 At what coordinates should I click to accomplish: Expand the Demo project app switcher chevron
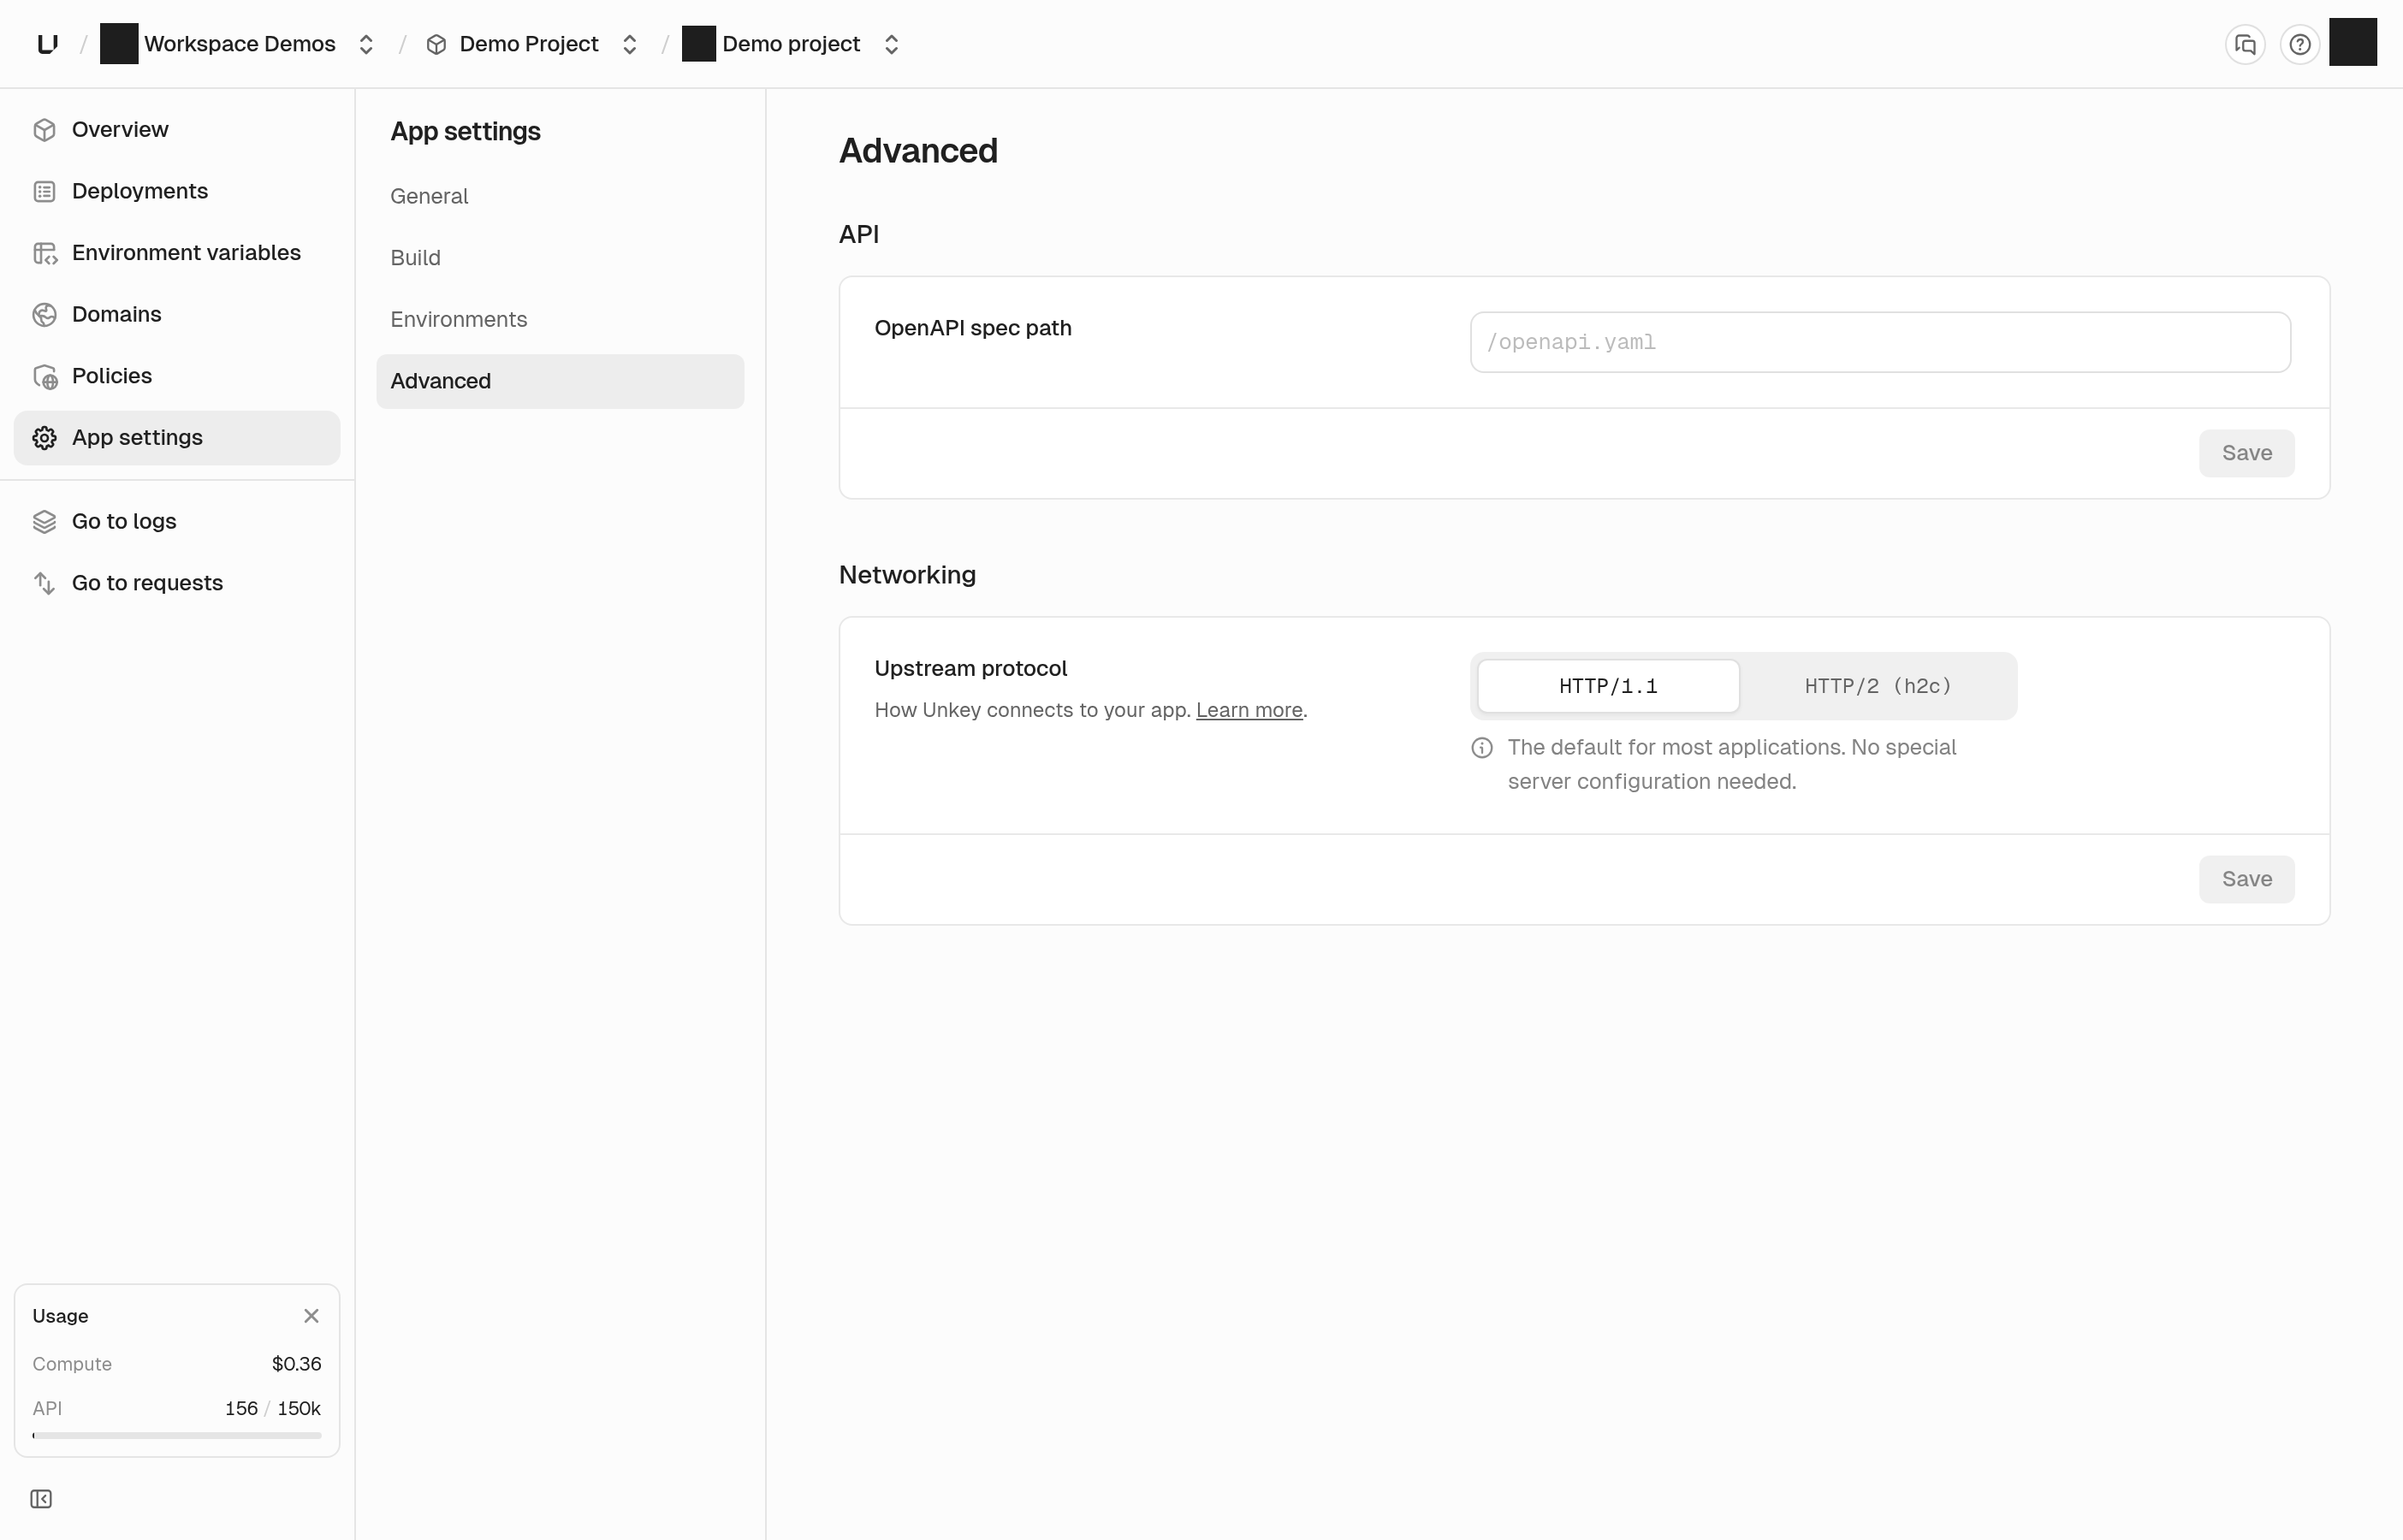click(x=891, y=44)
